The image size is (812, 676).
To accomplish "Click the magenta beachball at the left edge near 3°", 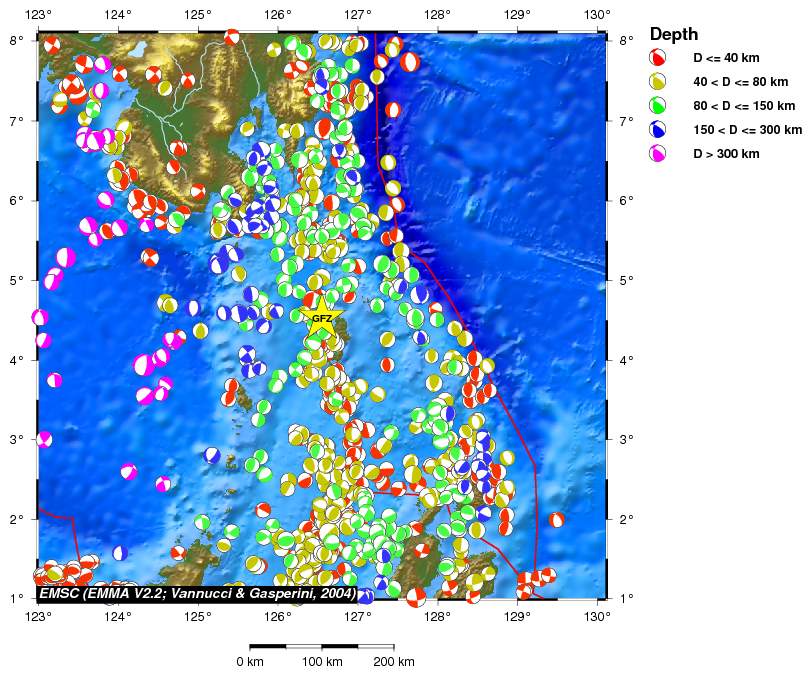I will click(x=44, y=439).
